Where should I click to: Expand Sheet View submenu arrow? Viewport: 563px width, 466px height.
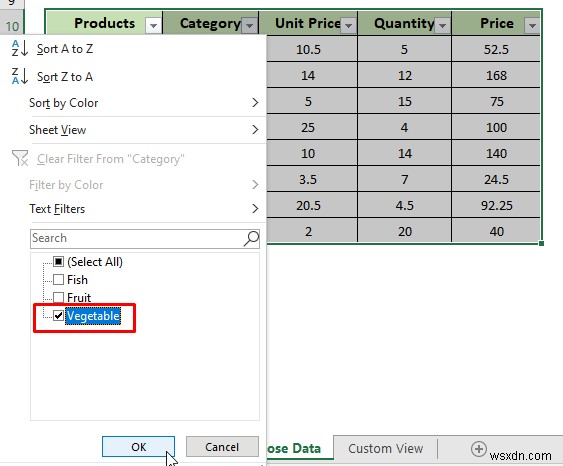(x=255, y=129)
